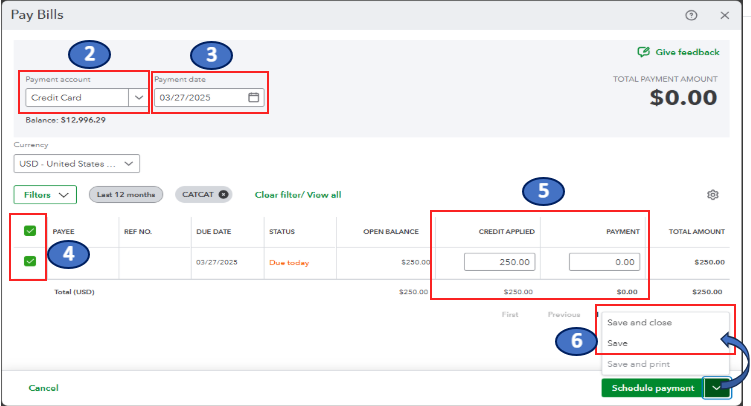
Task: Open the Filters dropdown
Action: (x=45, y=194)
